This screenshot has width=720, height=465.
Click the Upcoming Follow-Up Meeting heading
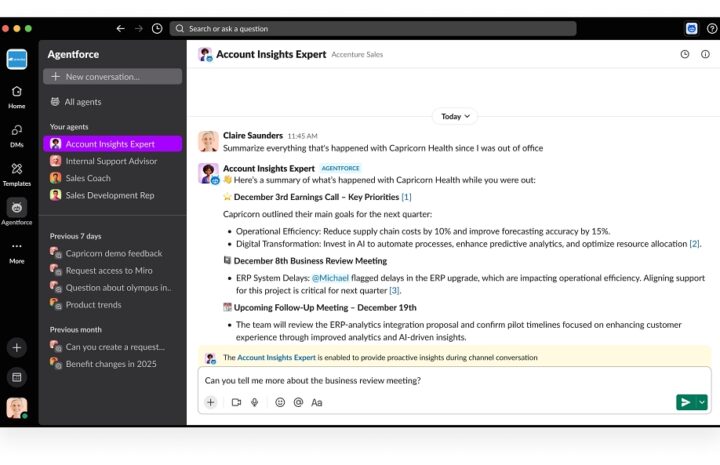(x=325, y=308)
